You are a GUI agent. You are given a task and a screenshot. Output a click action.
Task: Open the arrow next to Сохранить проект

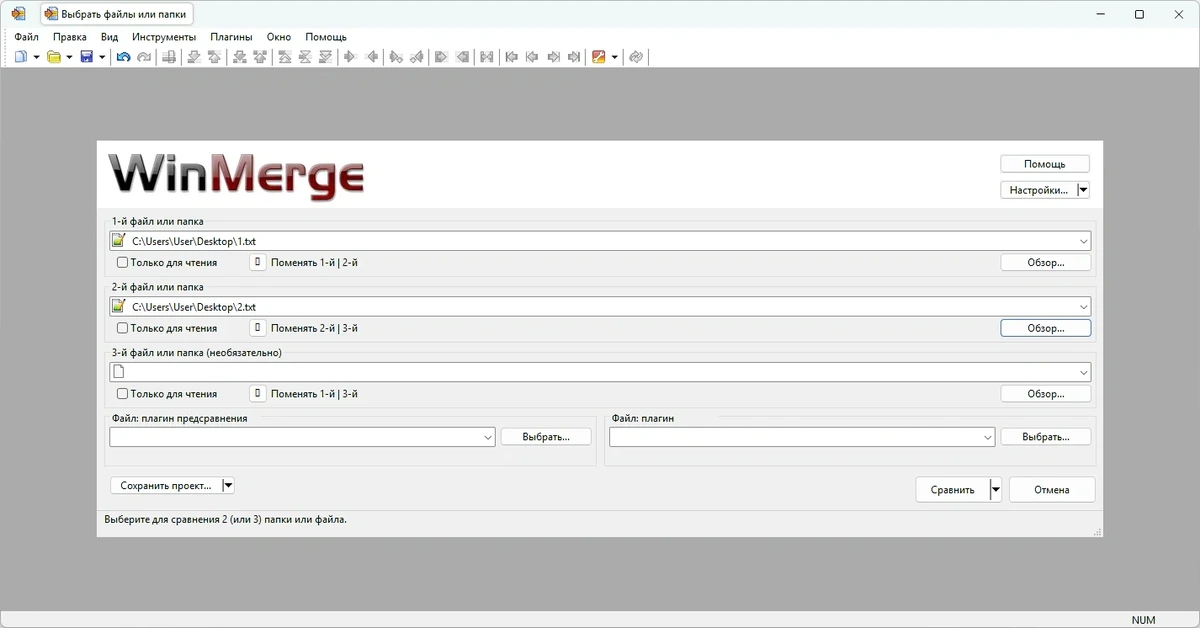[228, 485]
